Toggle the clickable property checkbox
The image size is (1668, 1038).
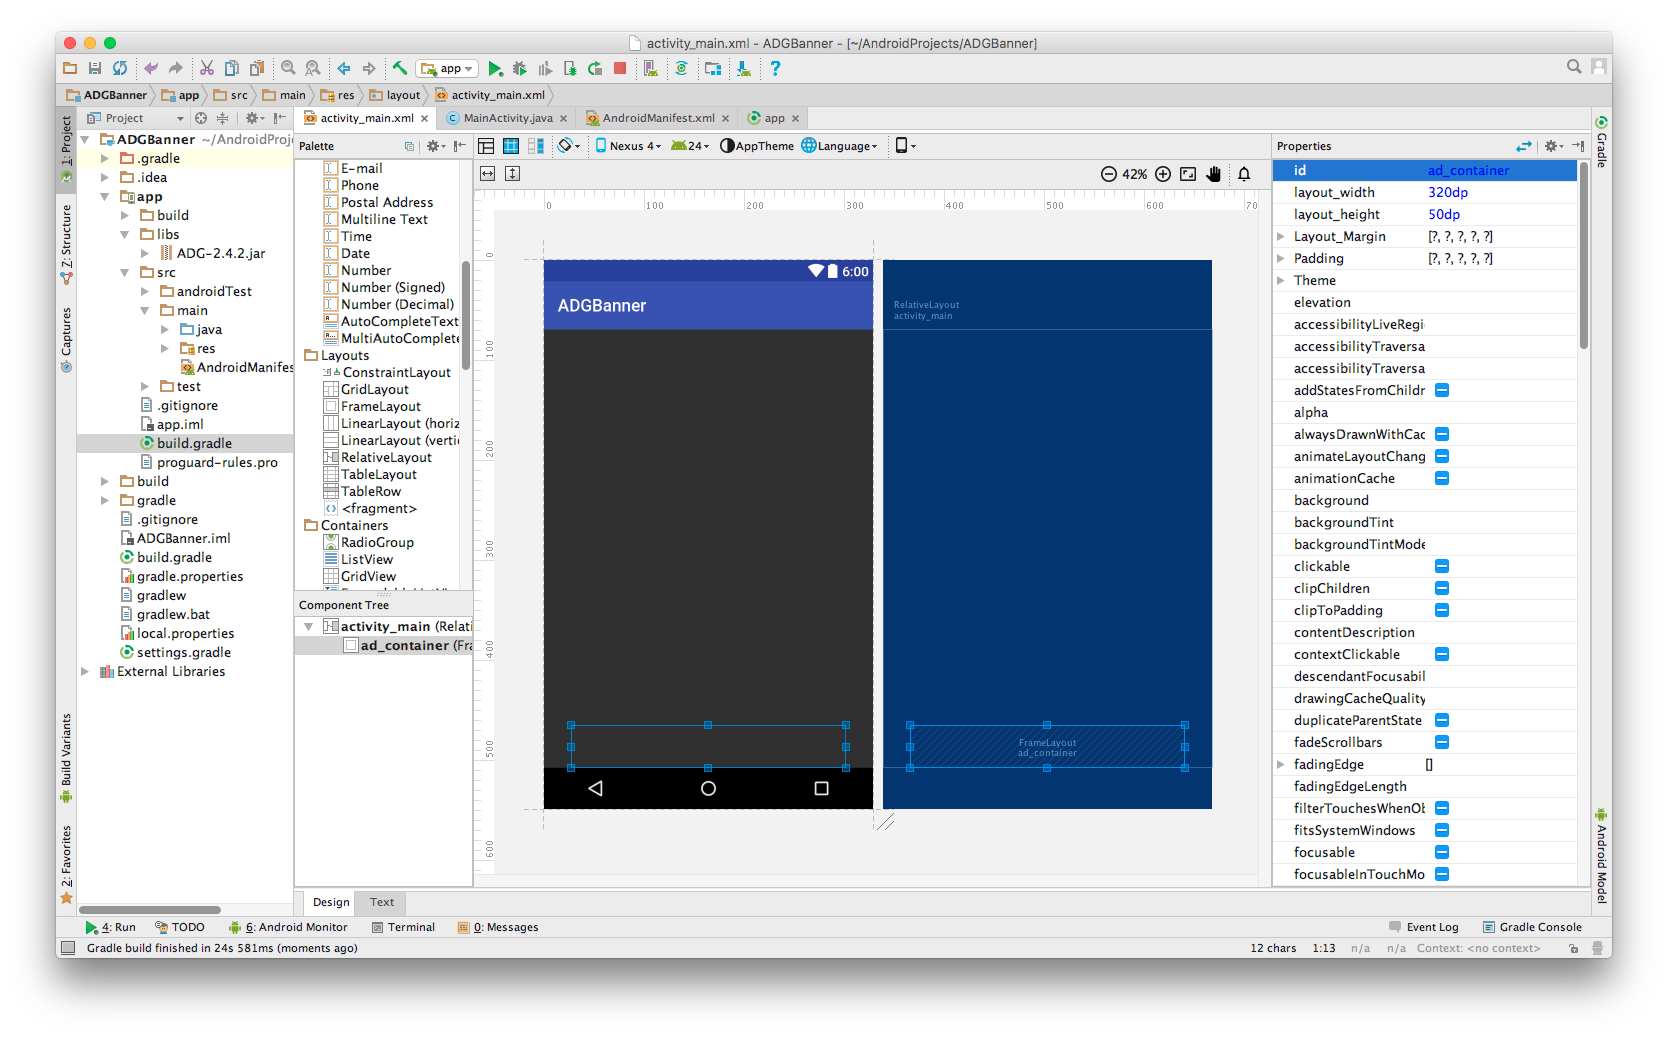pos(1442,567)
